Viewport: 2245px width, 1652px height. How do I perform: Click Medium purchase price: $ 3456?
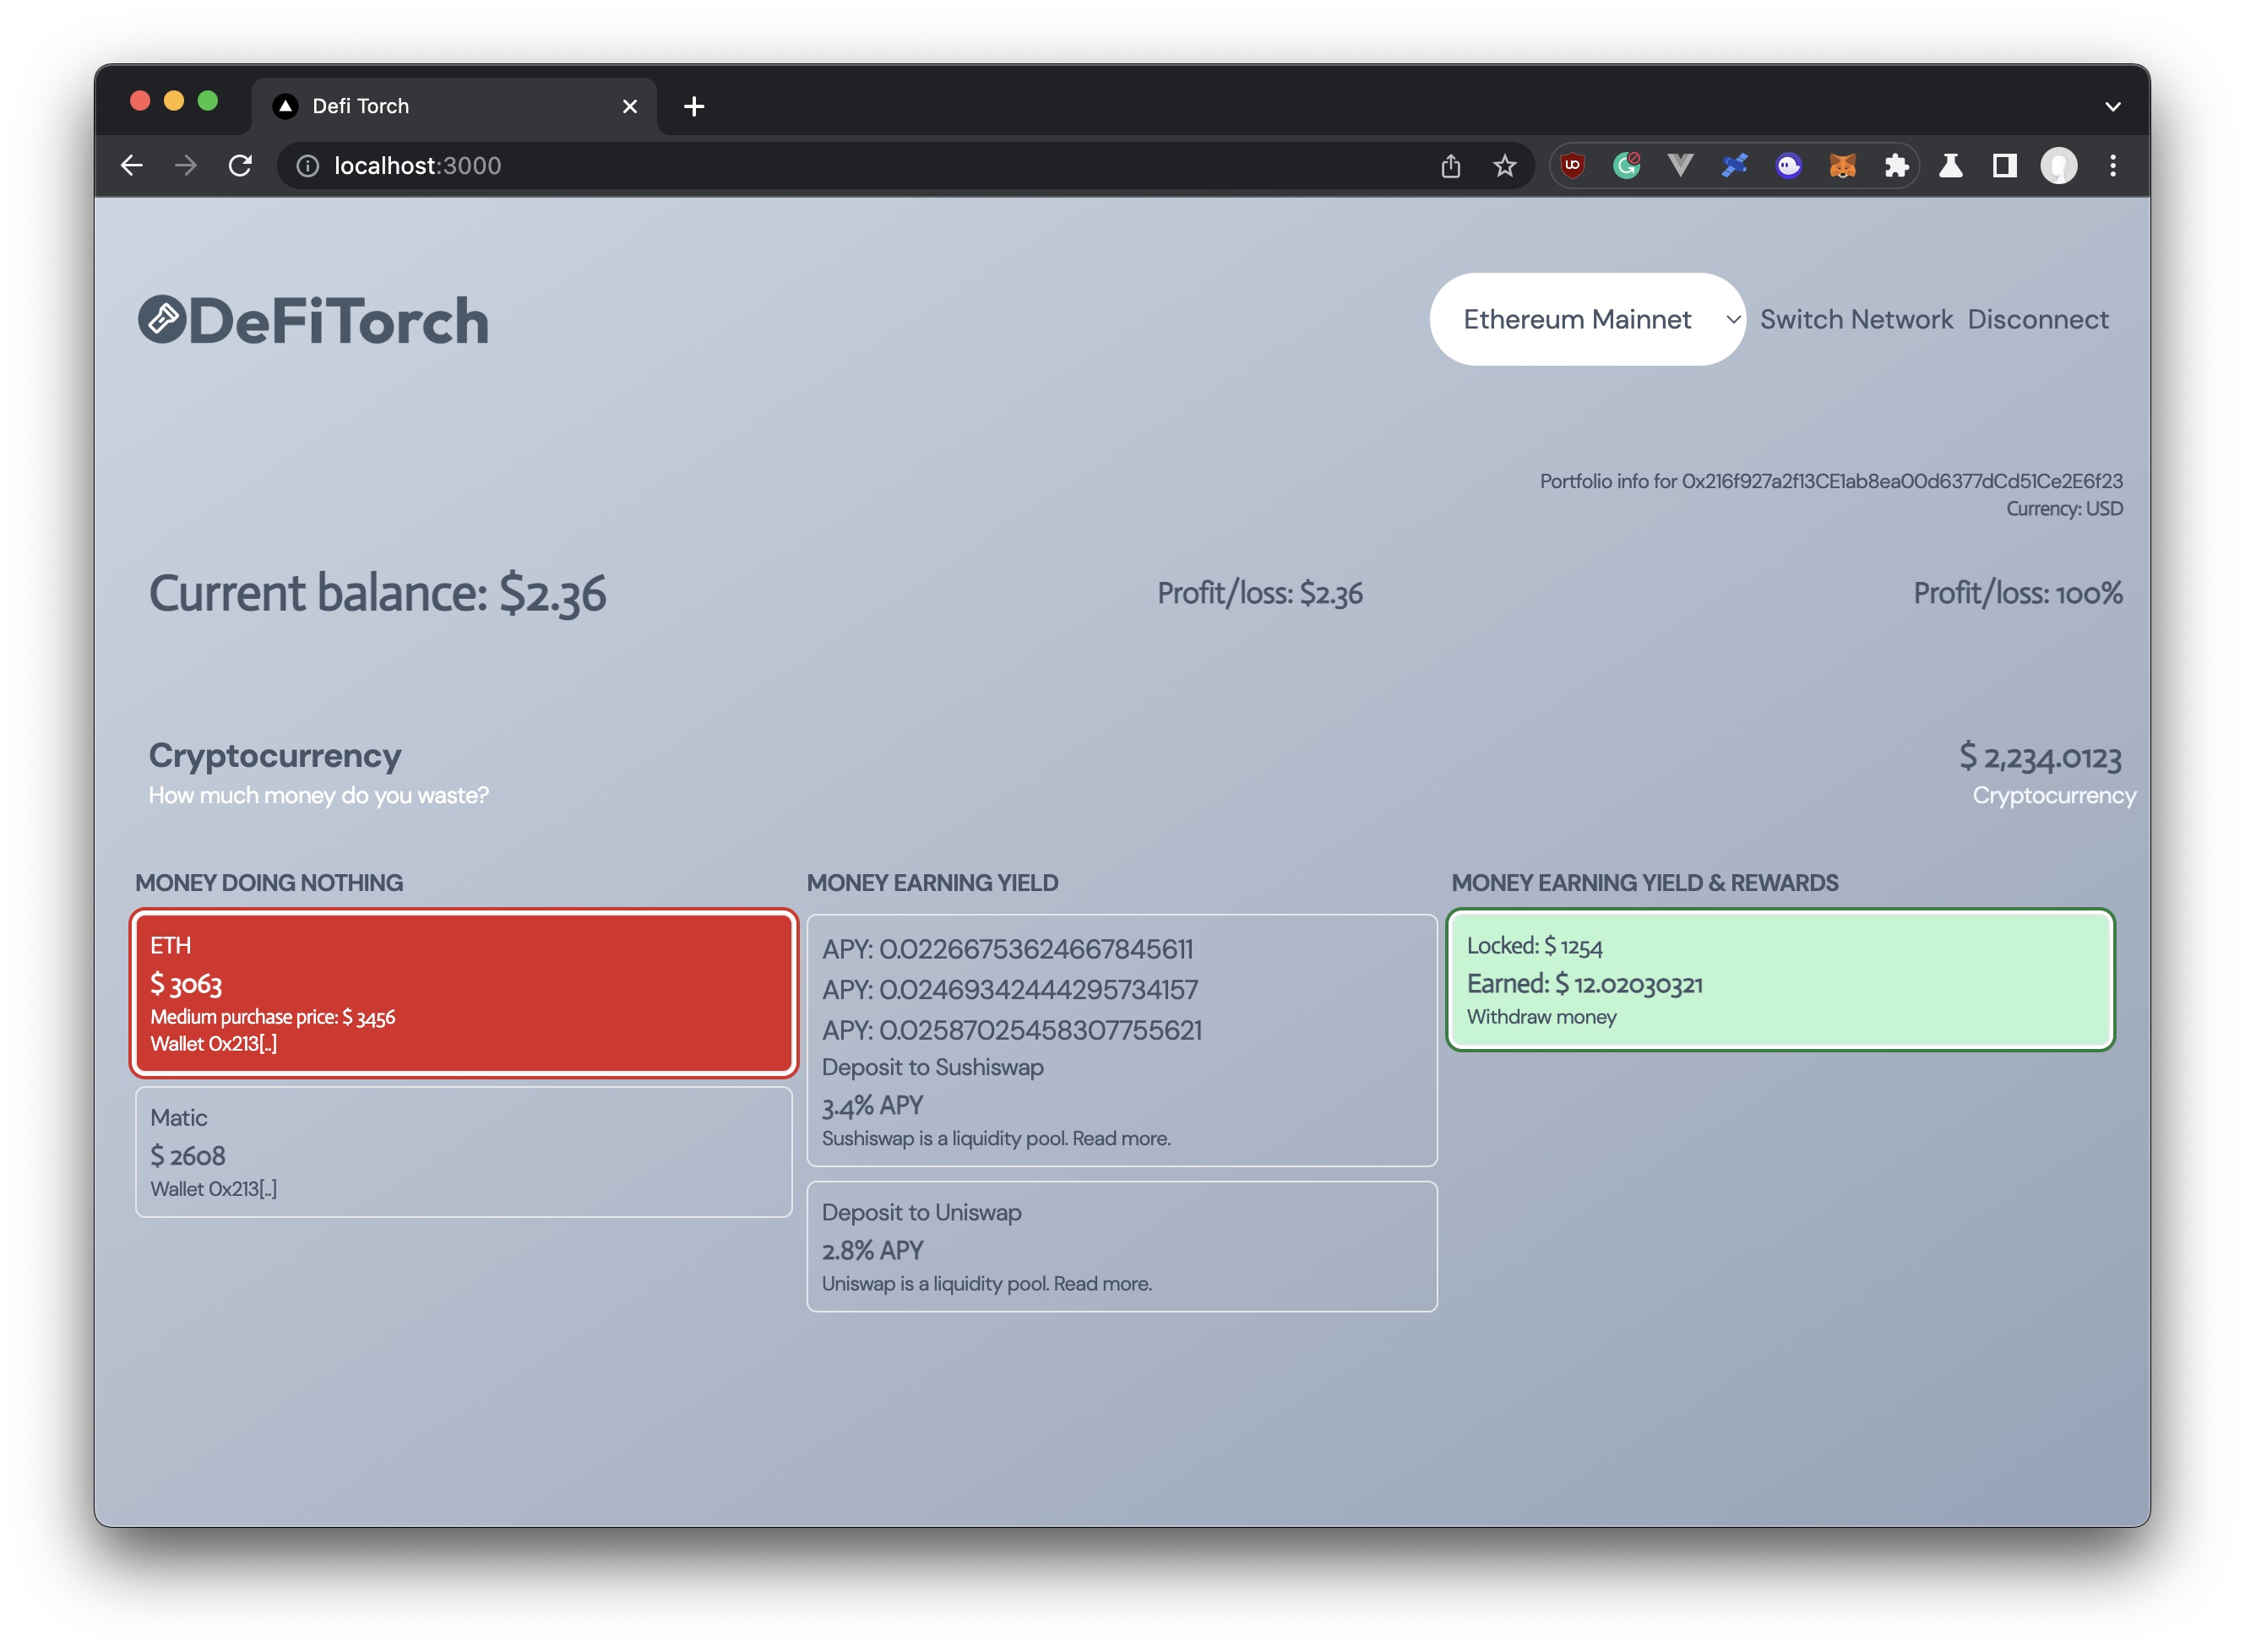(x=273, y=1017)
